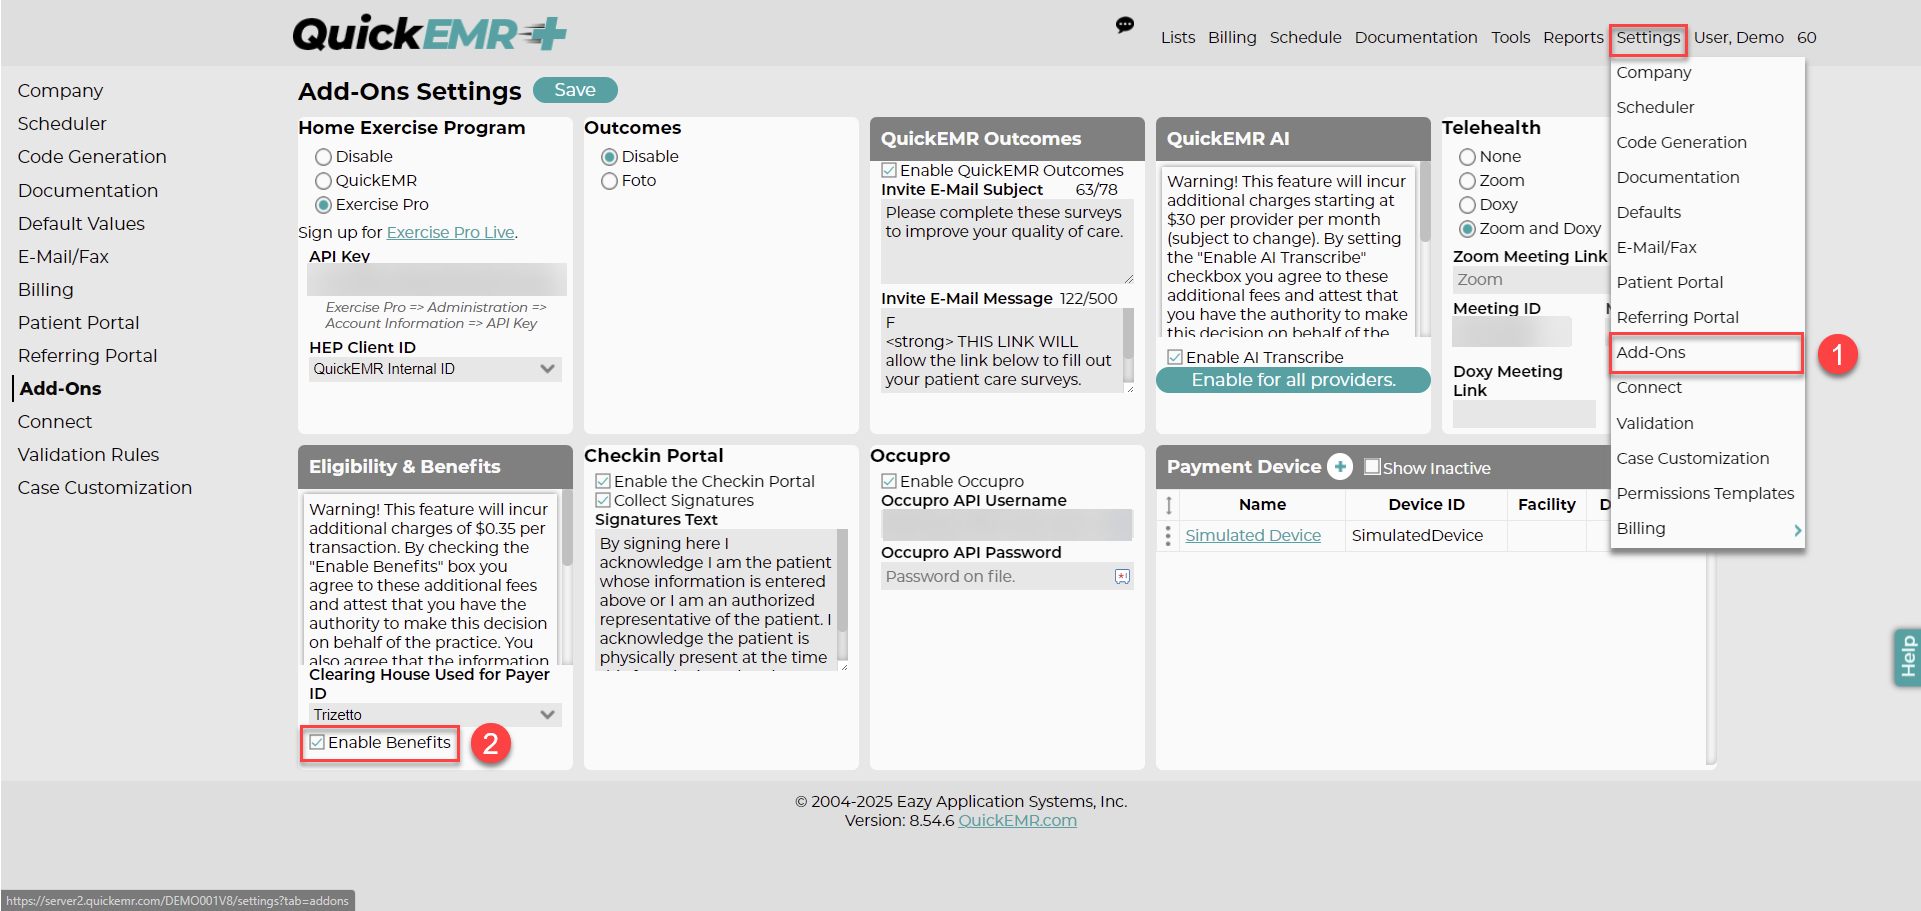
Task: Open the Documentation menu in top navigation
Action: pos(1416,38)
